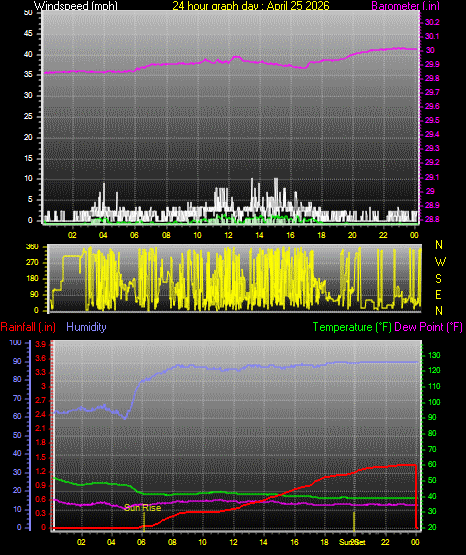
Task: Click the 28.8 barometer axis value
Action: click(432, 219)
